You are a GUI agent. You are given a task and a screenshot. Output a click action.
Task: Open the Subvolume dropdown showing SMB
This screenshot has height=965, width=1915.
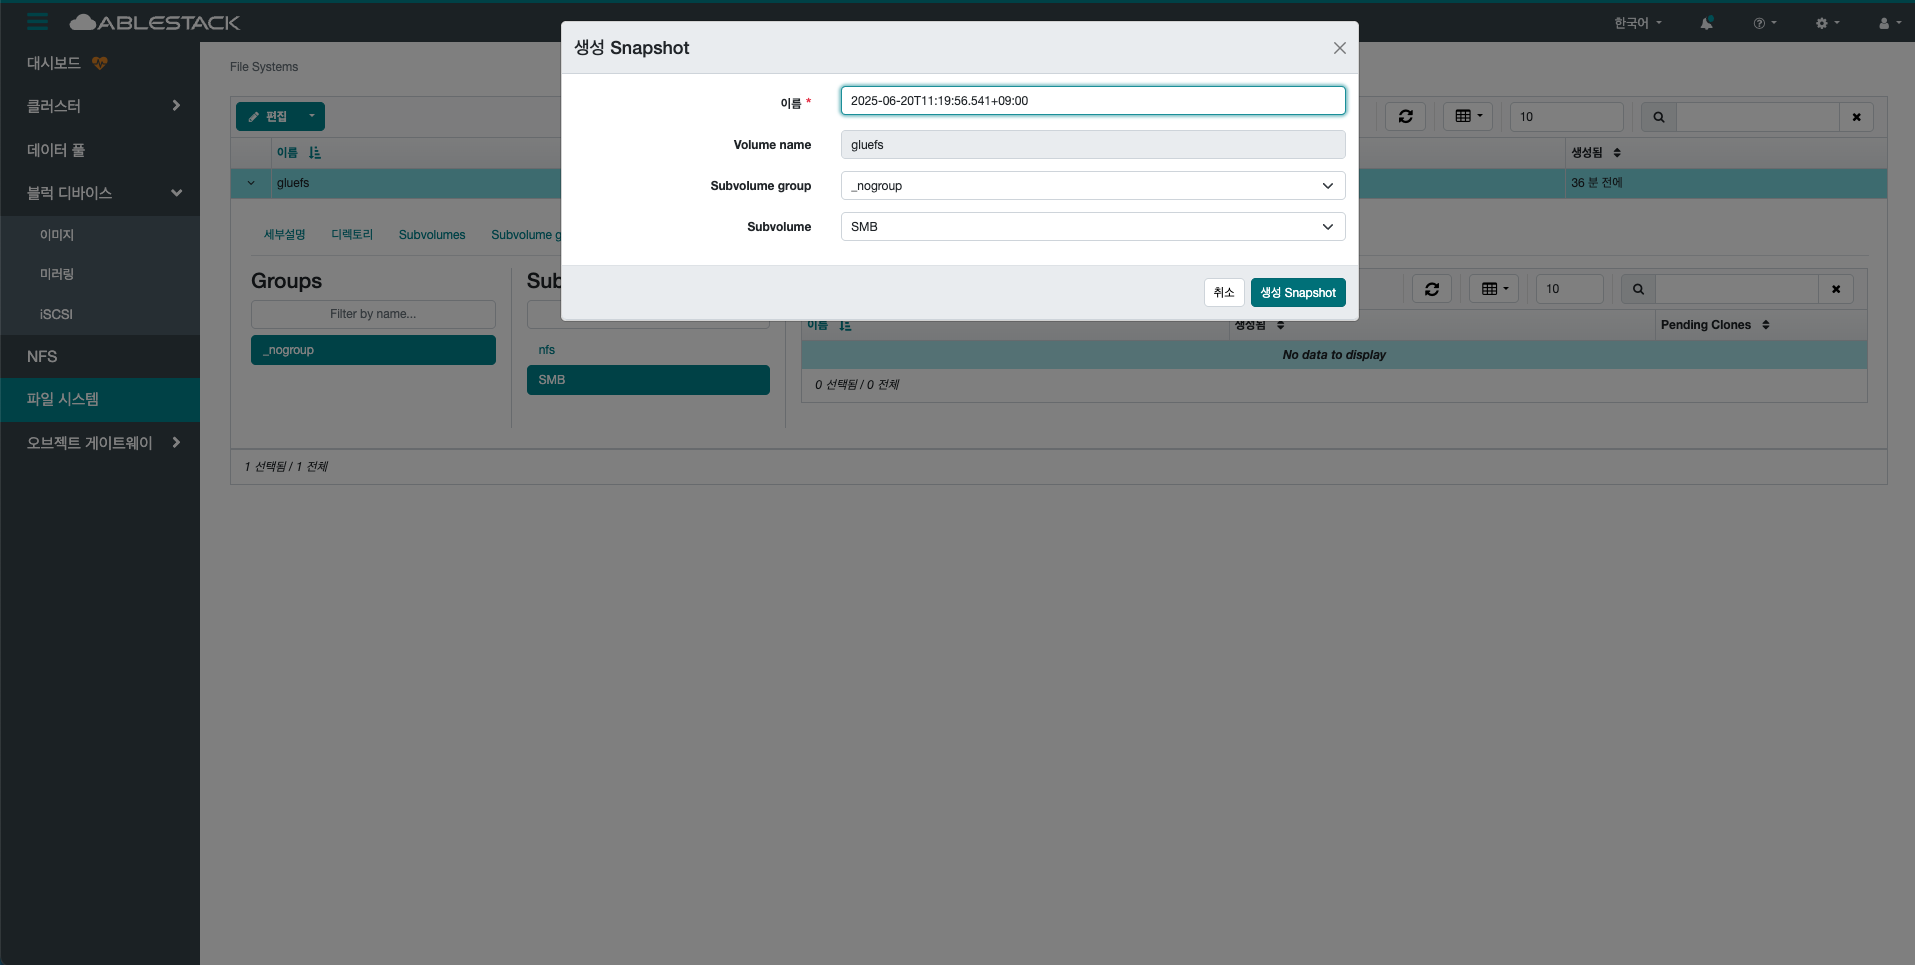[x=1093, y=227]
